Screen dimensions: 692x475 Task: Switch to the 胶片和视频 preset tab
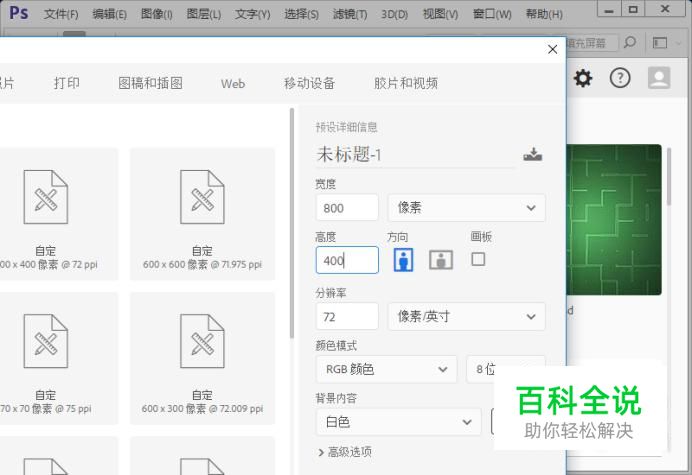coord(406,83)
